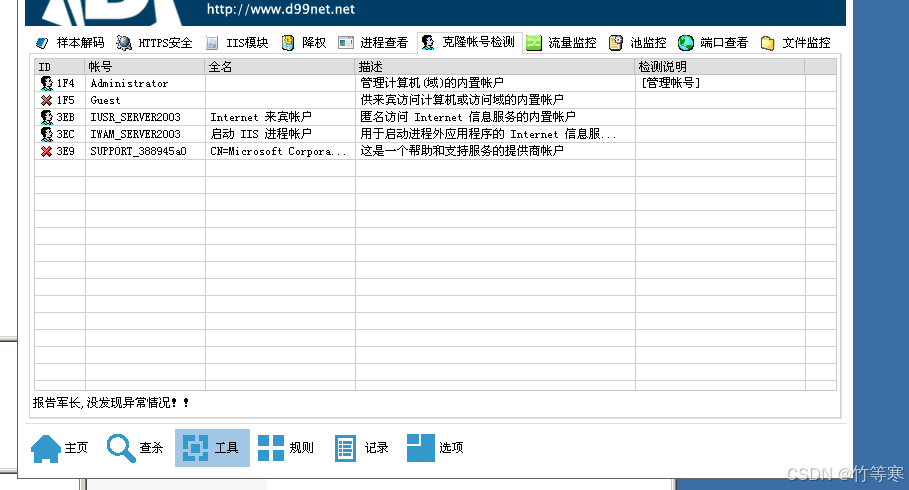Click description "供来宾访问计算机或访问域的内置帐户"
The image size is (909, 490).
(x=461, y=100)
